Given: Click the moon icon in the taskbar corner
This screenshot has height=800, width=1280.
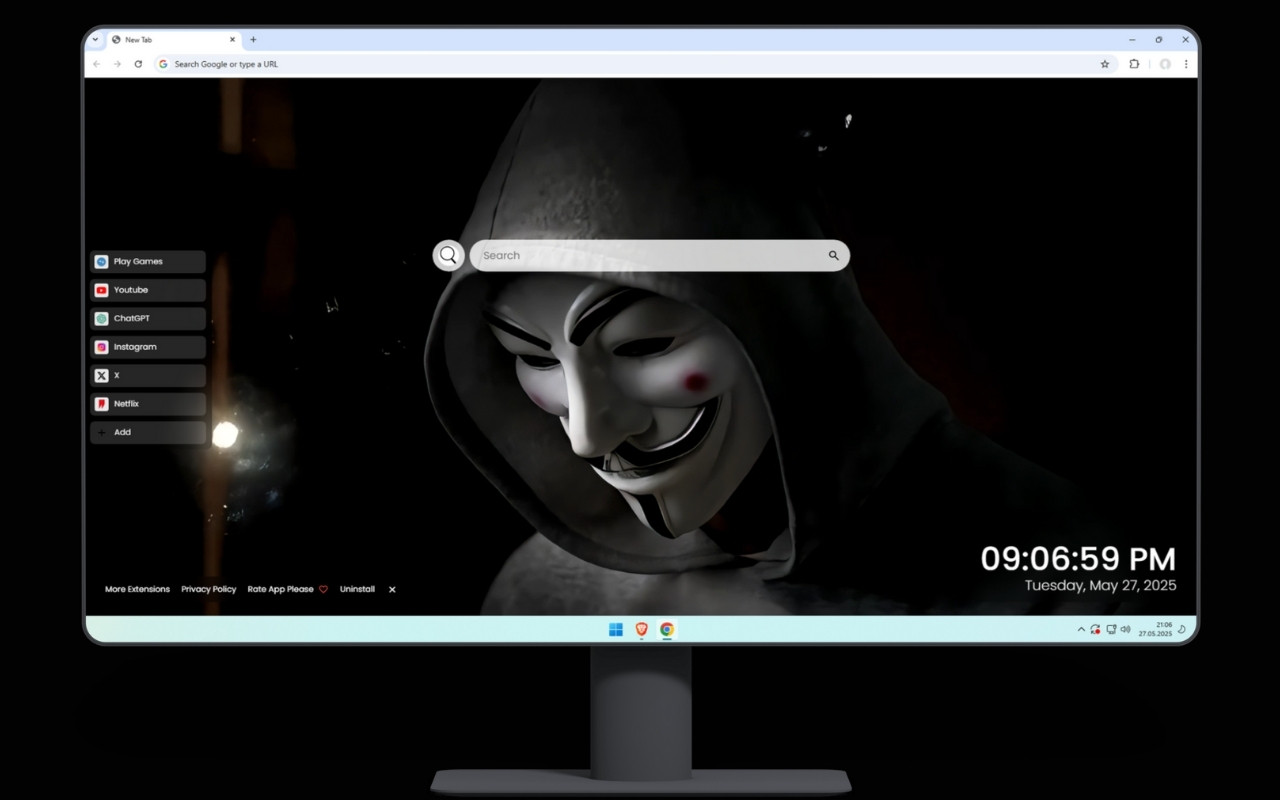Looking at the screenshot, I should (1182, 629).
